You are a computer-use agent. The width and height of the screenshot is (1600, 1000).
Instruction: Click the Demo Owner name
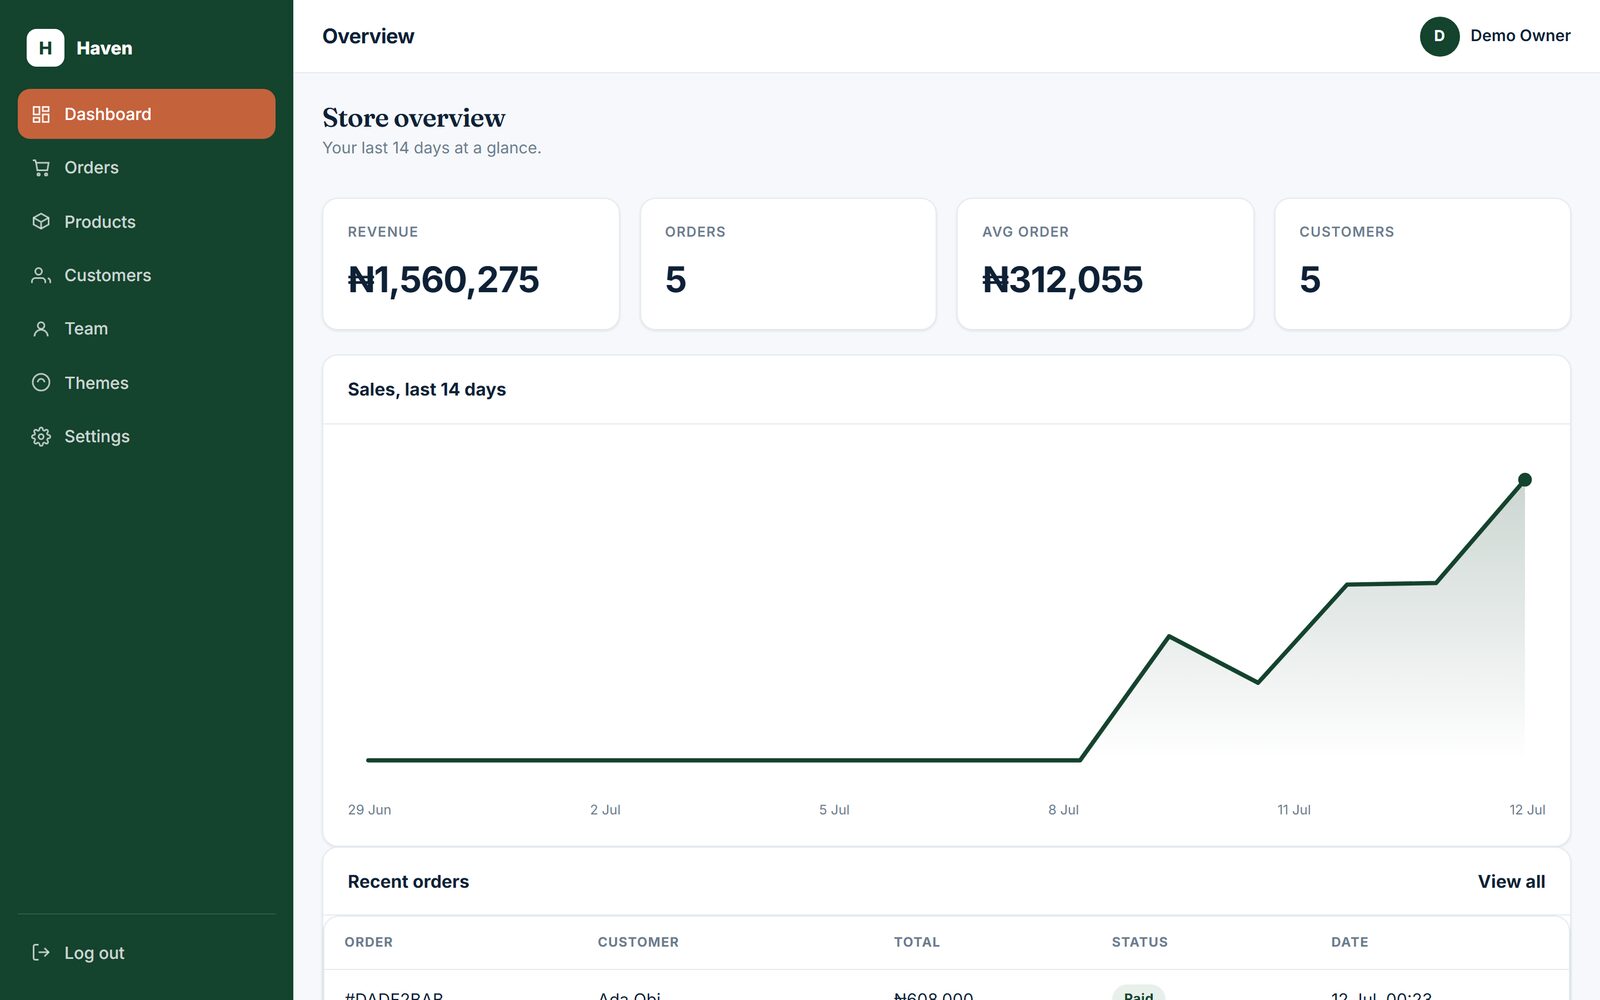(1520, 36)
